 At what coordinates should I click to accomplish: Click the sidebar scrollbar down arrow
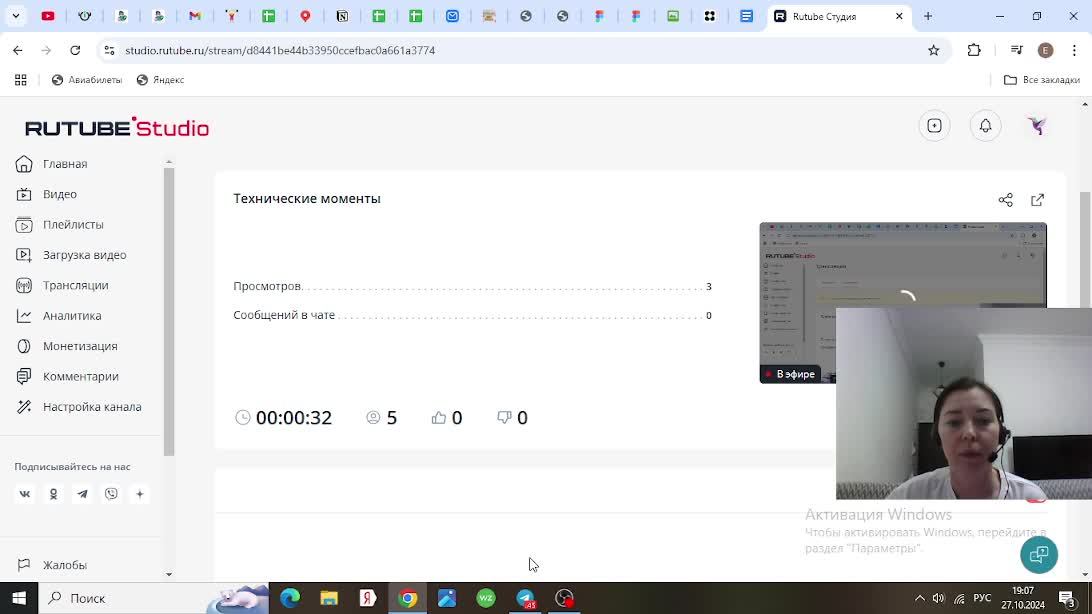(169, 574)
